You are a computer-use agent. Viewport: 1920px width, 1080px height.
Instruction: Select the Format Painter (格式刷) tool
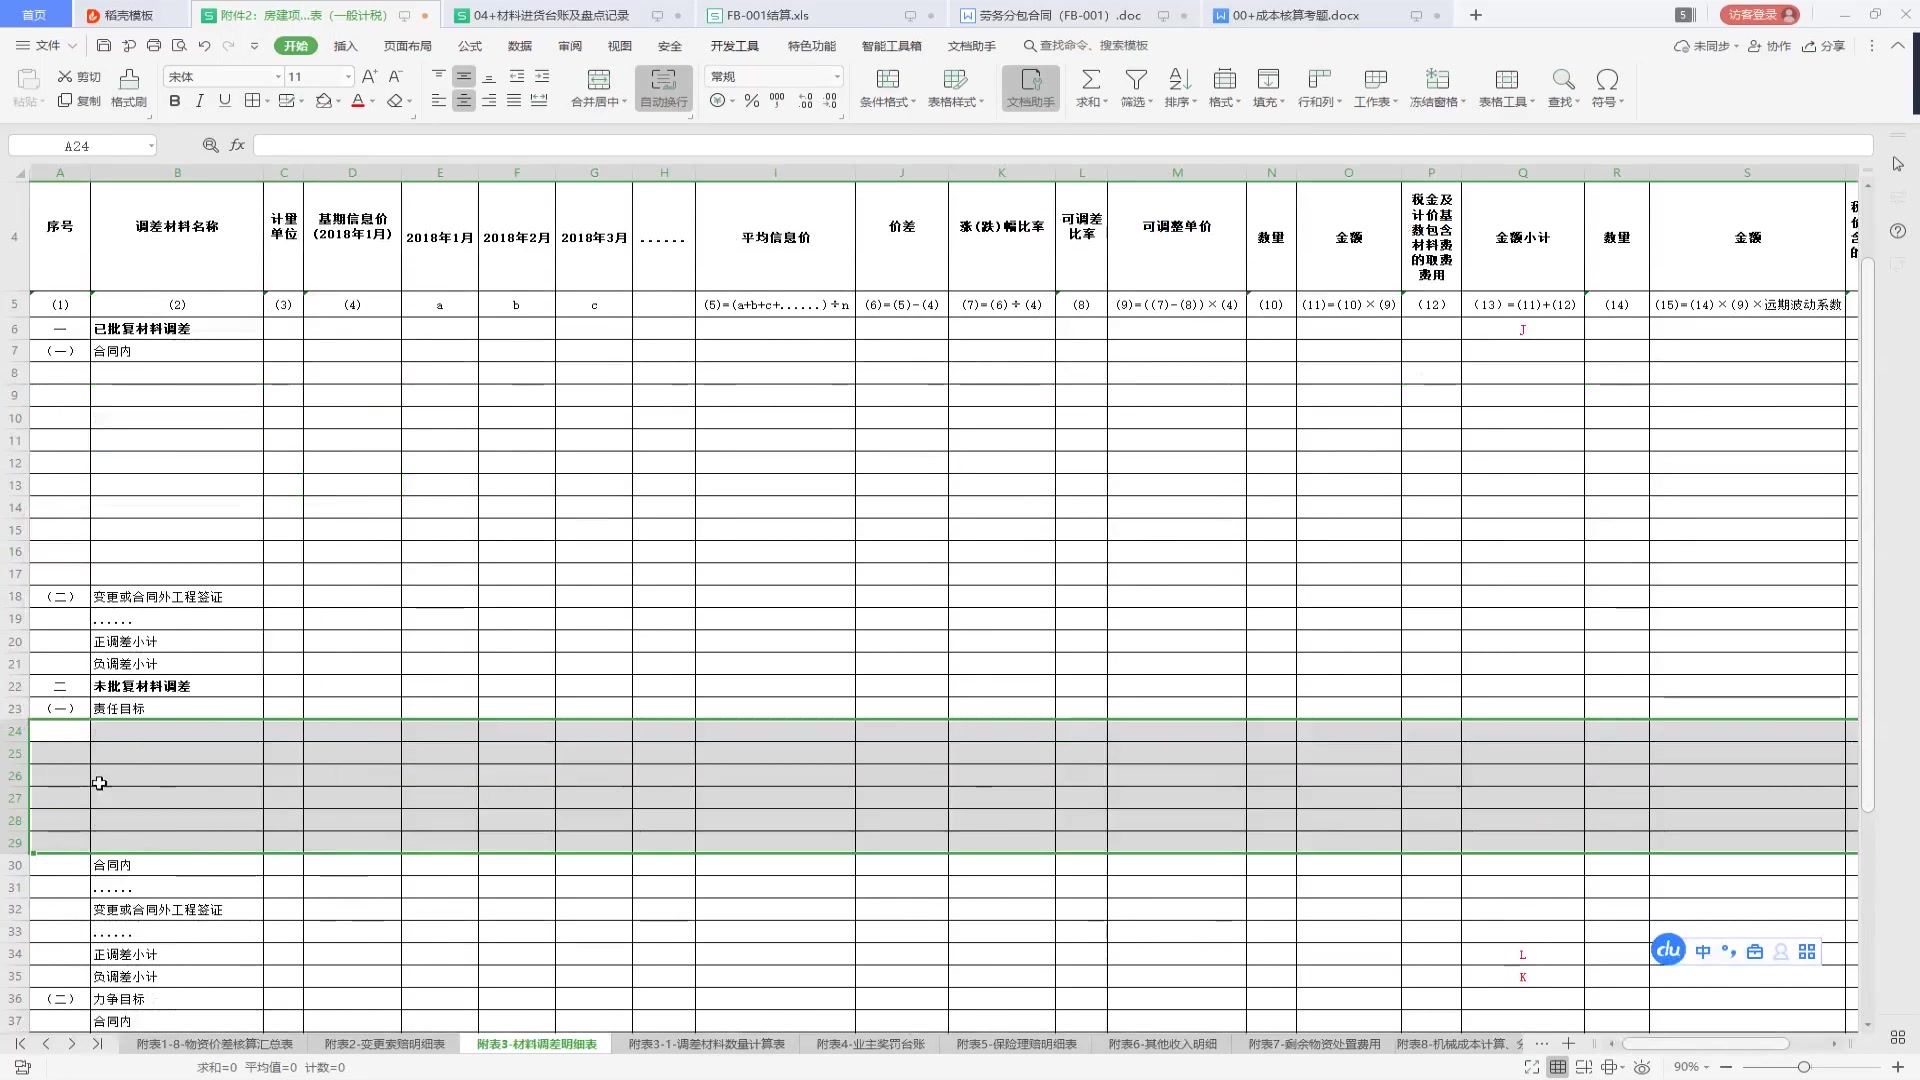coord(129,88)
